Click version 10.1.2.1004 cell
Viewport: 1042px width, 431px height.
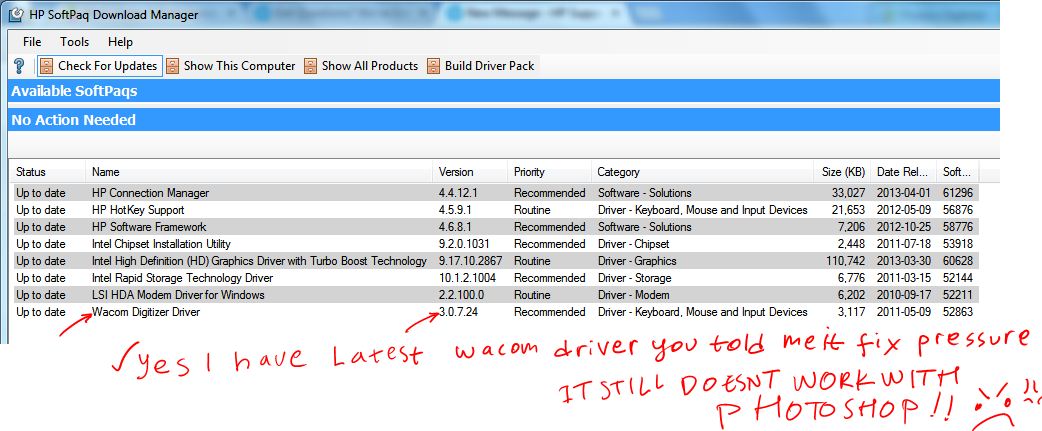pos(467,278)
